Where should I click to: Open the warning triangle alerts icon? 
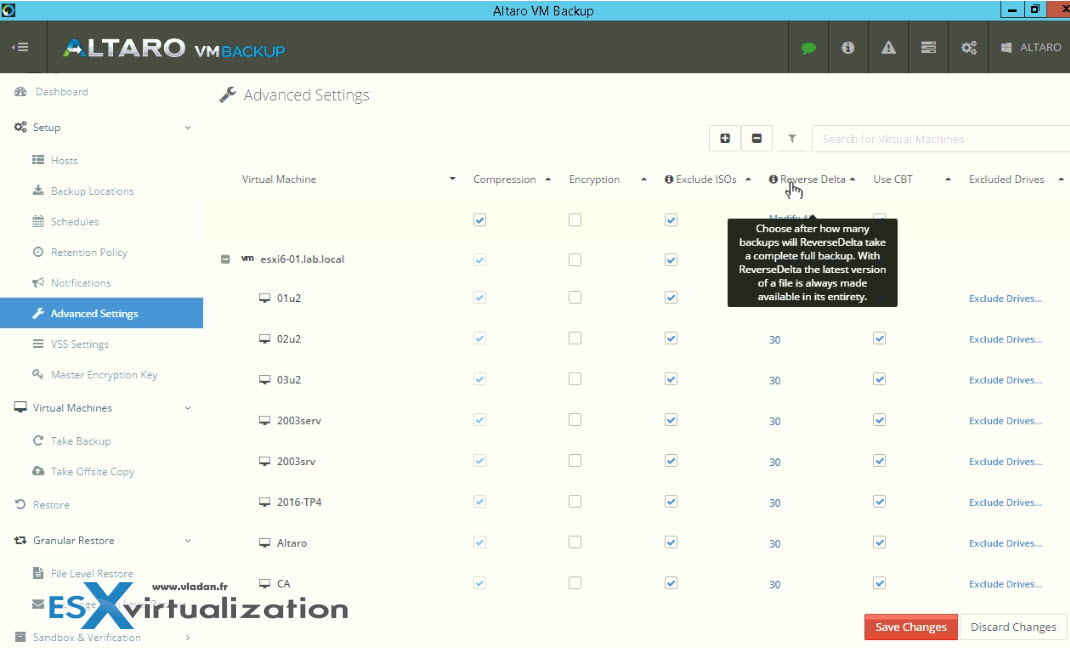[888, 48]
